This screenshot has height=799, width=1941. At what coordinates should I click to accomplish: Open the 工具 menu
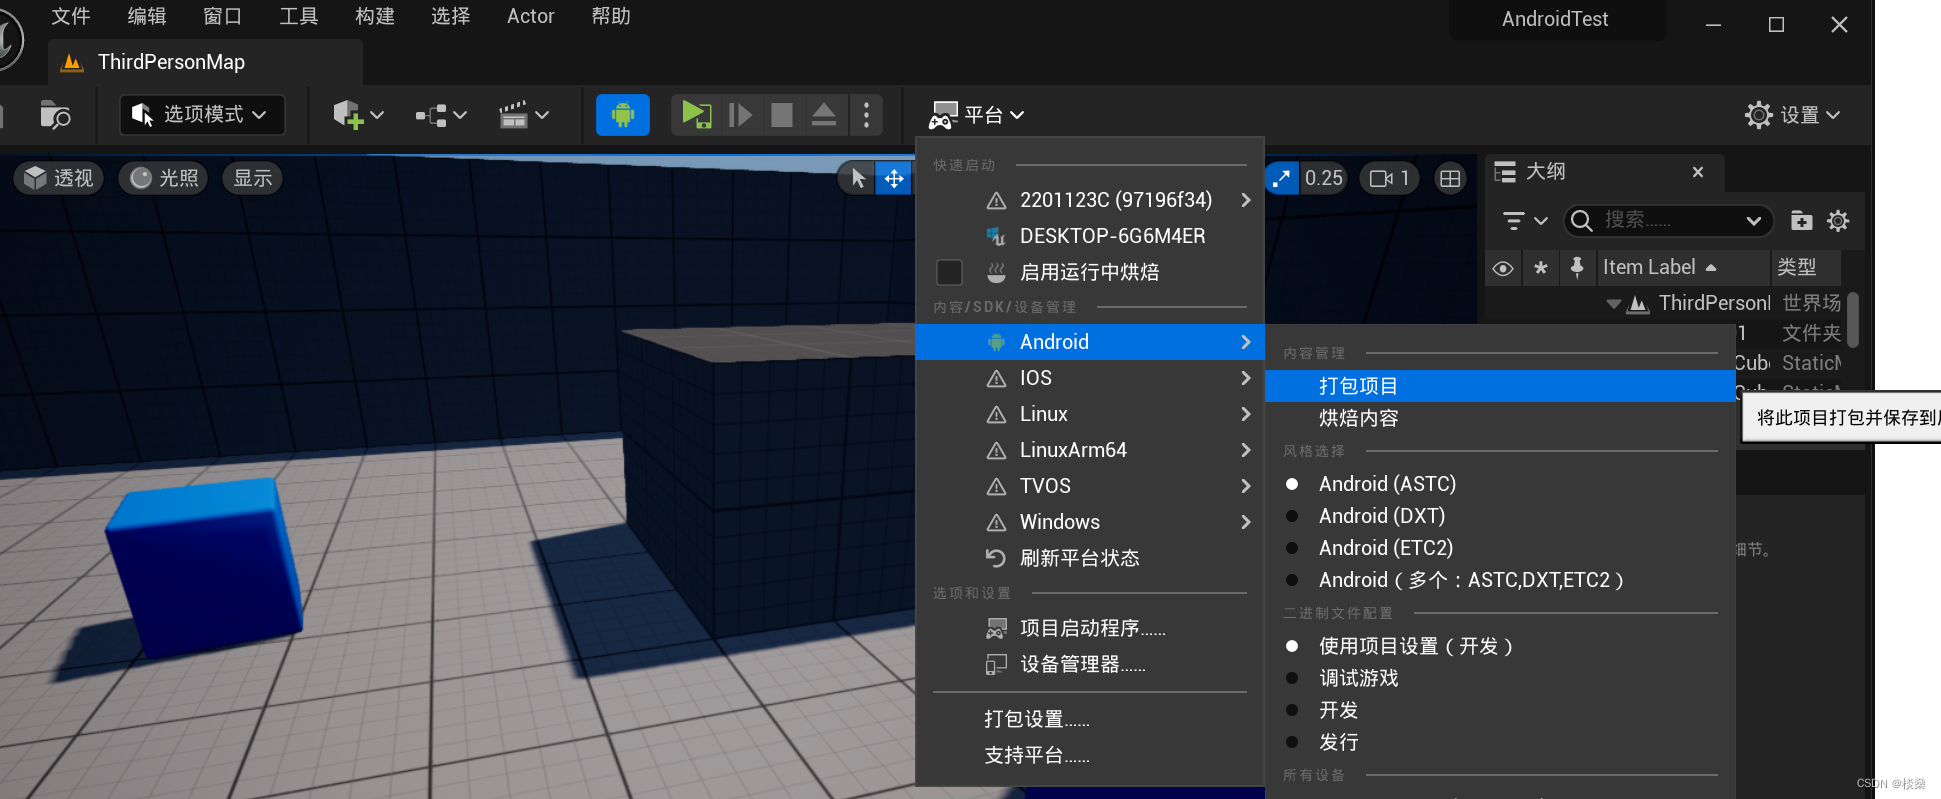pos(298,16)
